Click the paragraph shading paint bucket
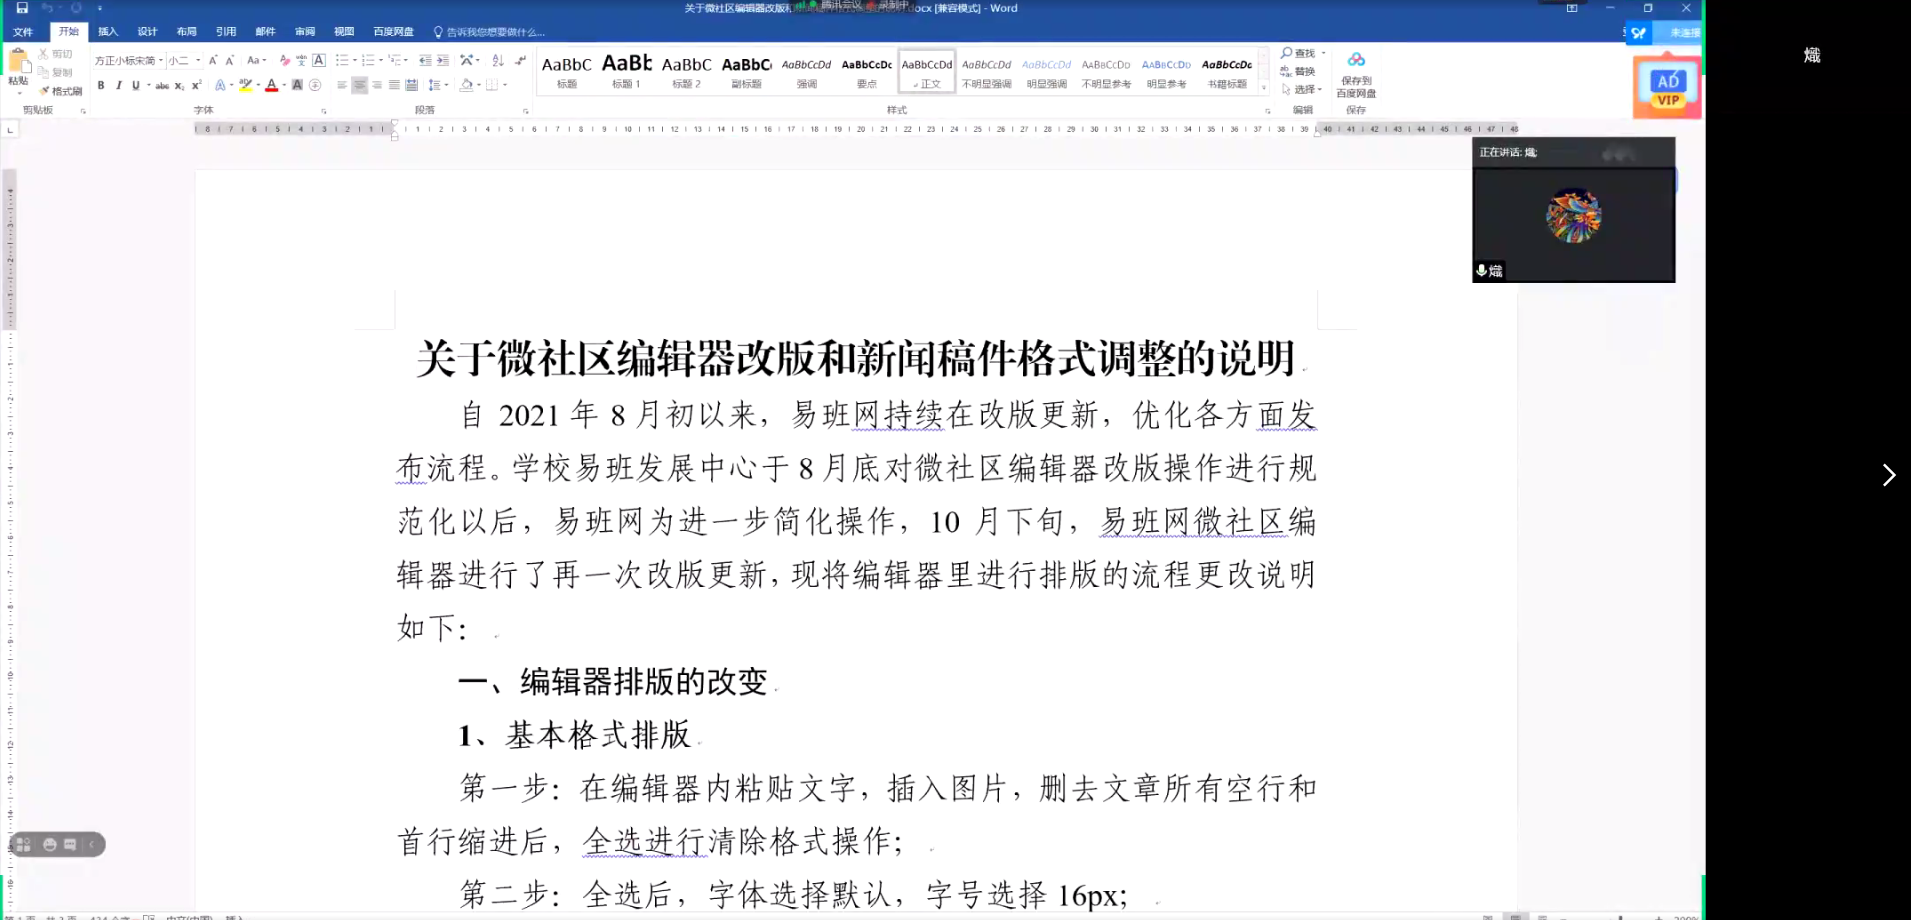This screenshot has height=920, width=1911. (x=466, y=85)
